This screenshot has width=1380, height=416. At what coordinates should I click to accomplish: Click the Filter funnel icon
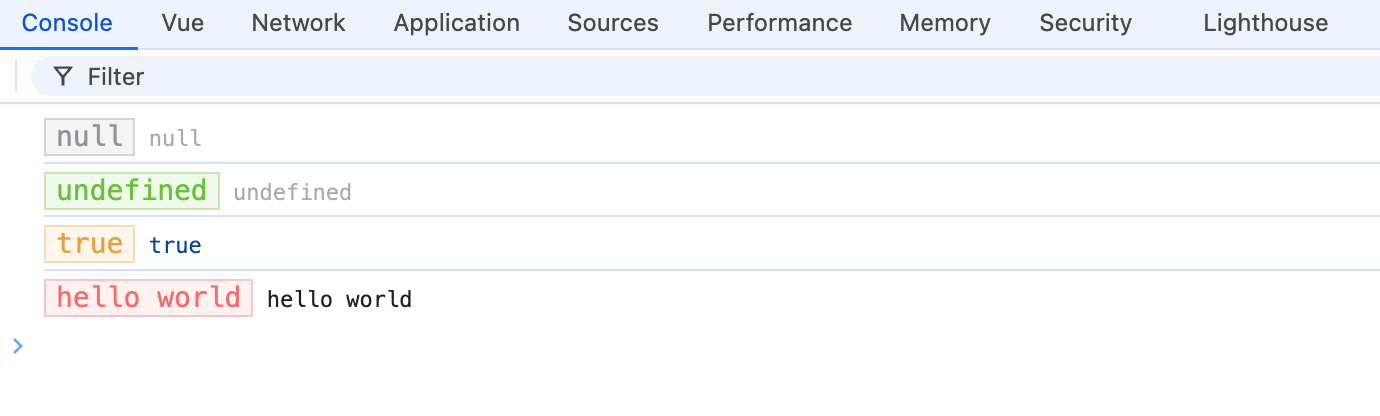point(63,76)
